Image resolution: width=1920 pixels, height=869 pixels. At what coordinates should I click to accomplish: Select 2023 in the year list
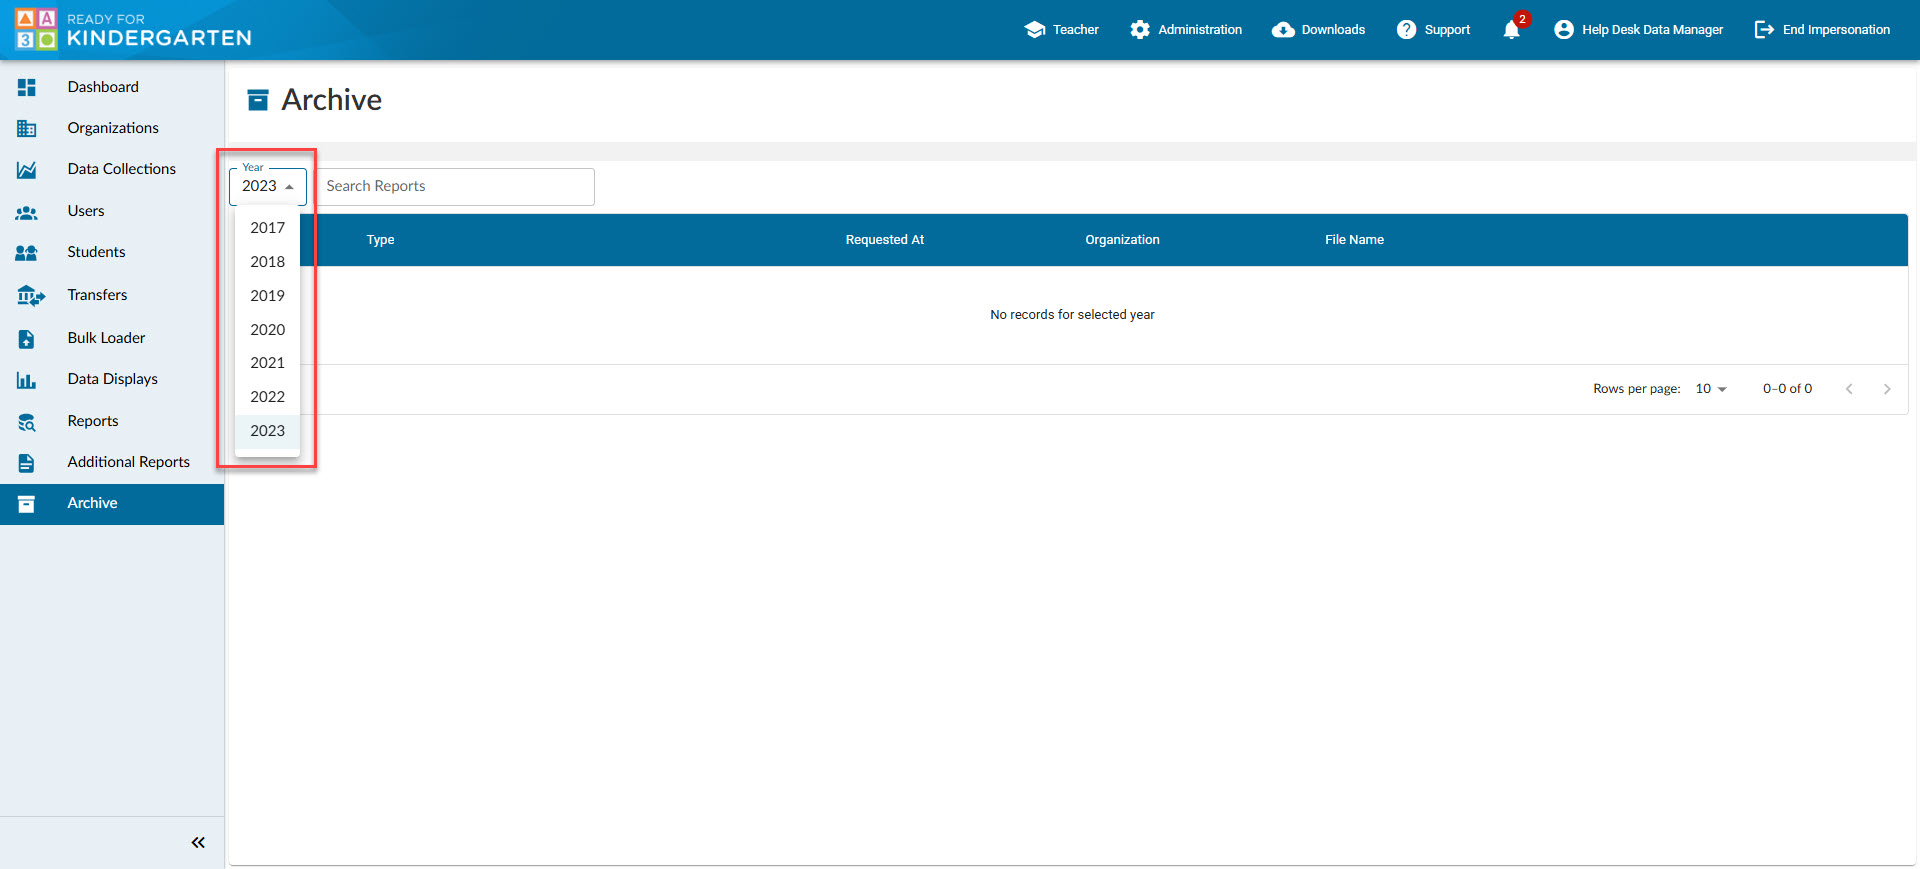coord(267,431)
